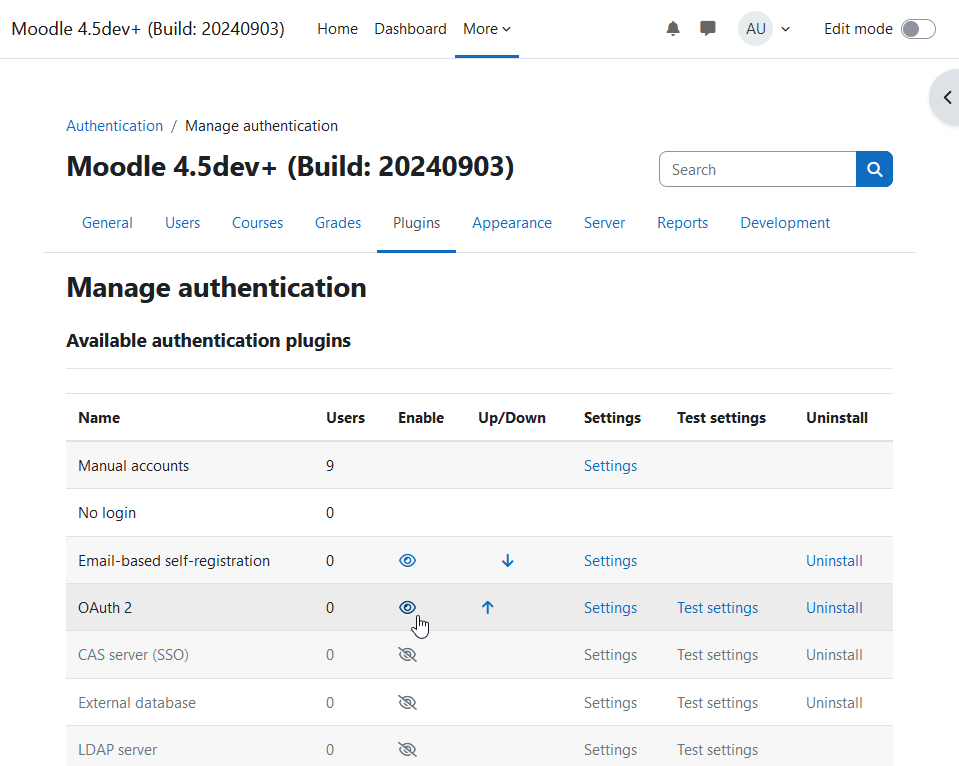Open Settings for Email-based self-registration
Viewport: 959px width, 766px height.
610,561
